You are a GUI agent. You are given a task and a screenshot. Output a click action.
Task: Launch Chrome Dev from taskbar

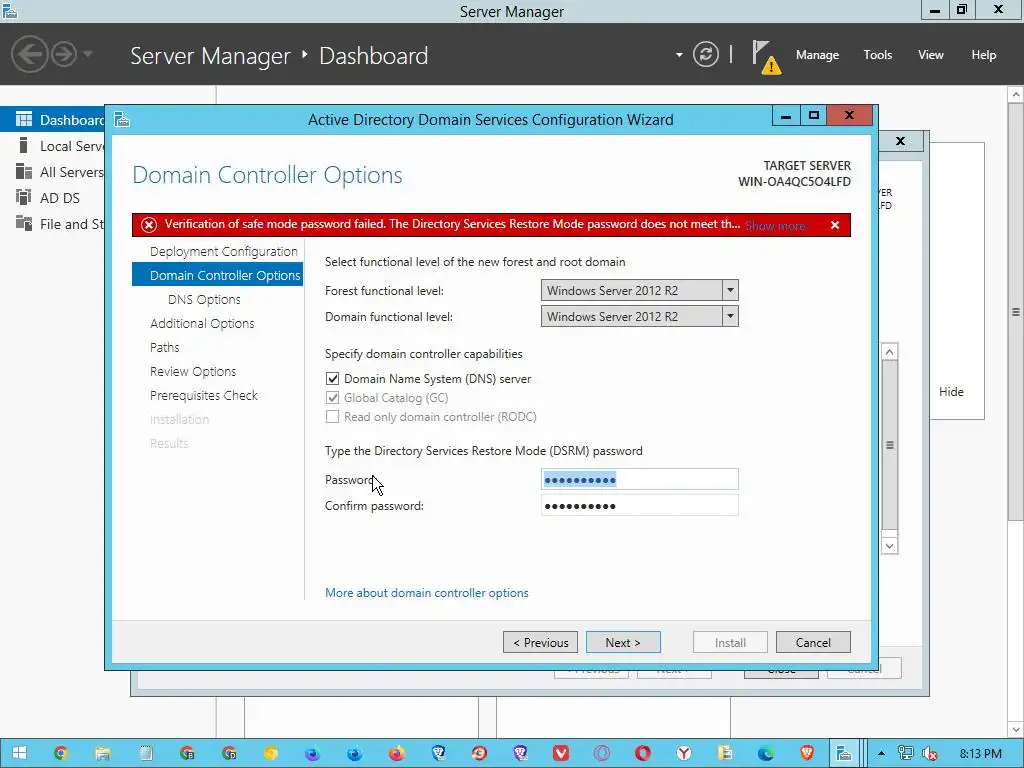[x=229, y=754]
